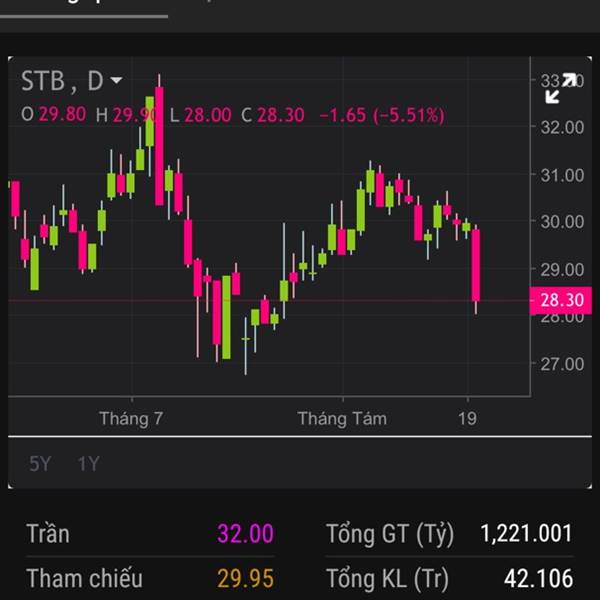This screenshot has height=600, width=600.
Task: Click the Tổng KL (Tr) label
Action: click(x=387, y=579)
